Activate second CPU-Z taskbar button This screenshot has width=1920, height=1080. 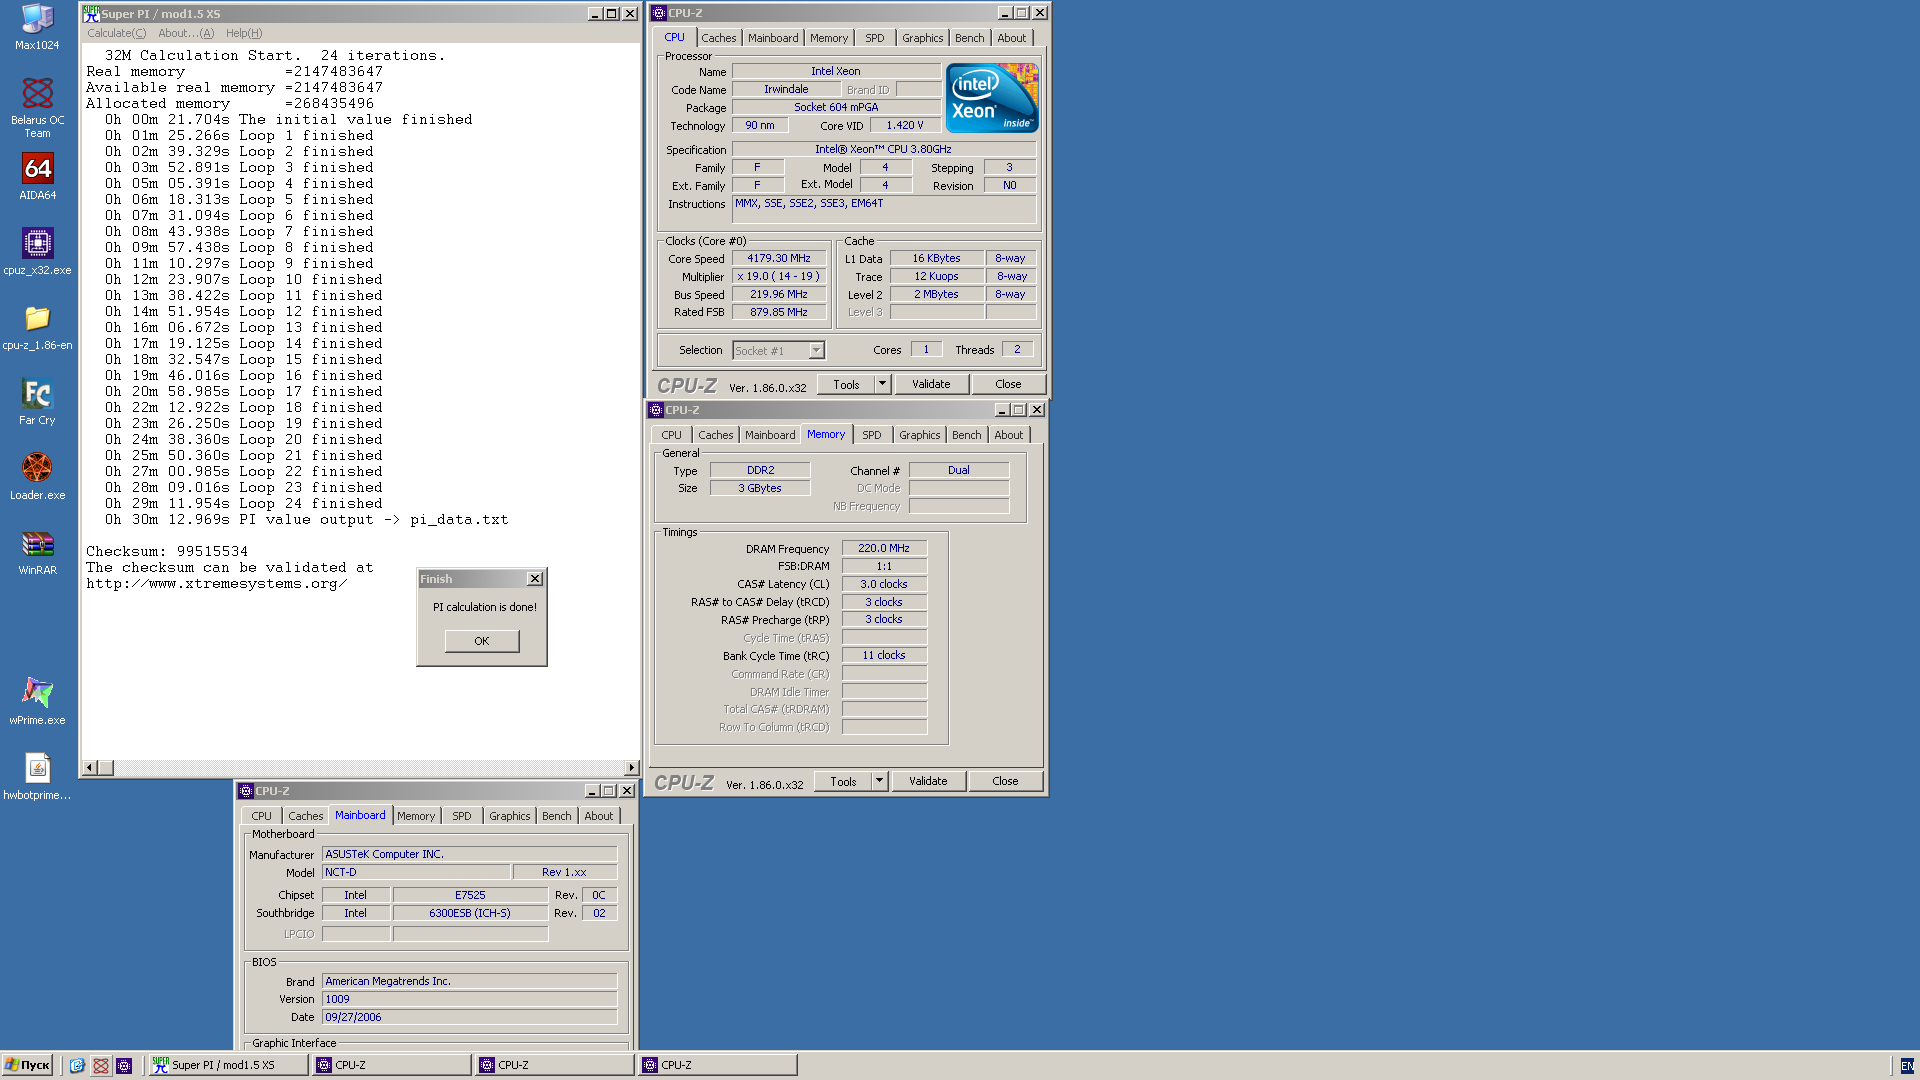click(554, 1065)
